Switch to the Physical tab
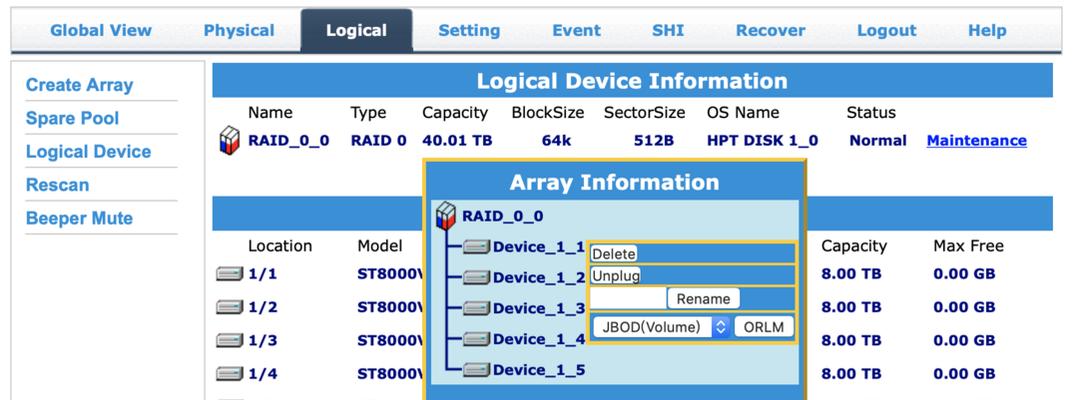This screenshot has height=400, width=1078. click(x=239, y=30)
